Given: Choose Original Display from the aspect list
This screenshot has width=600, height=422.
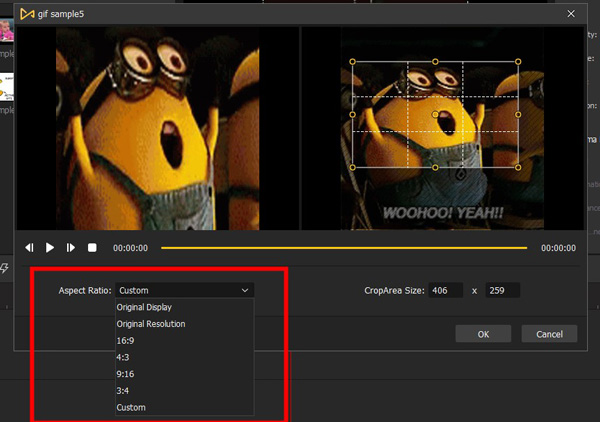Looking at the screenshot, I should (184, 307).
